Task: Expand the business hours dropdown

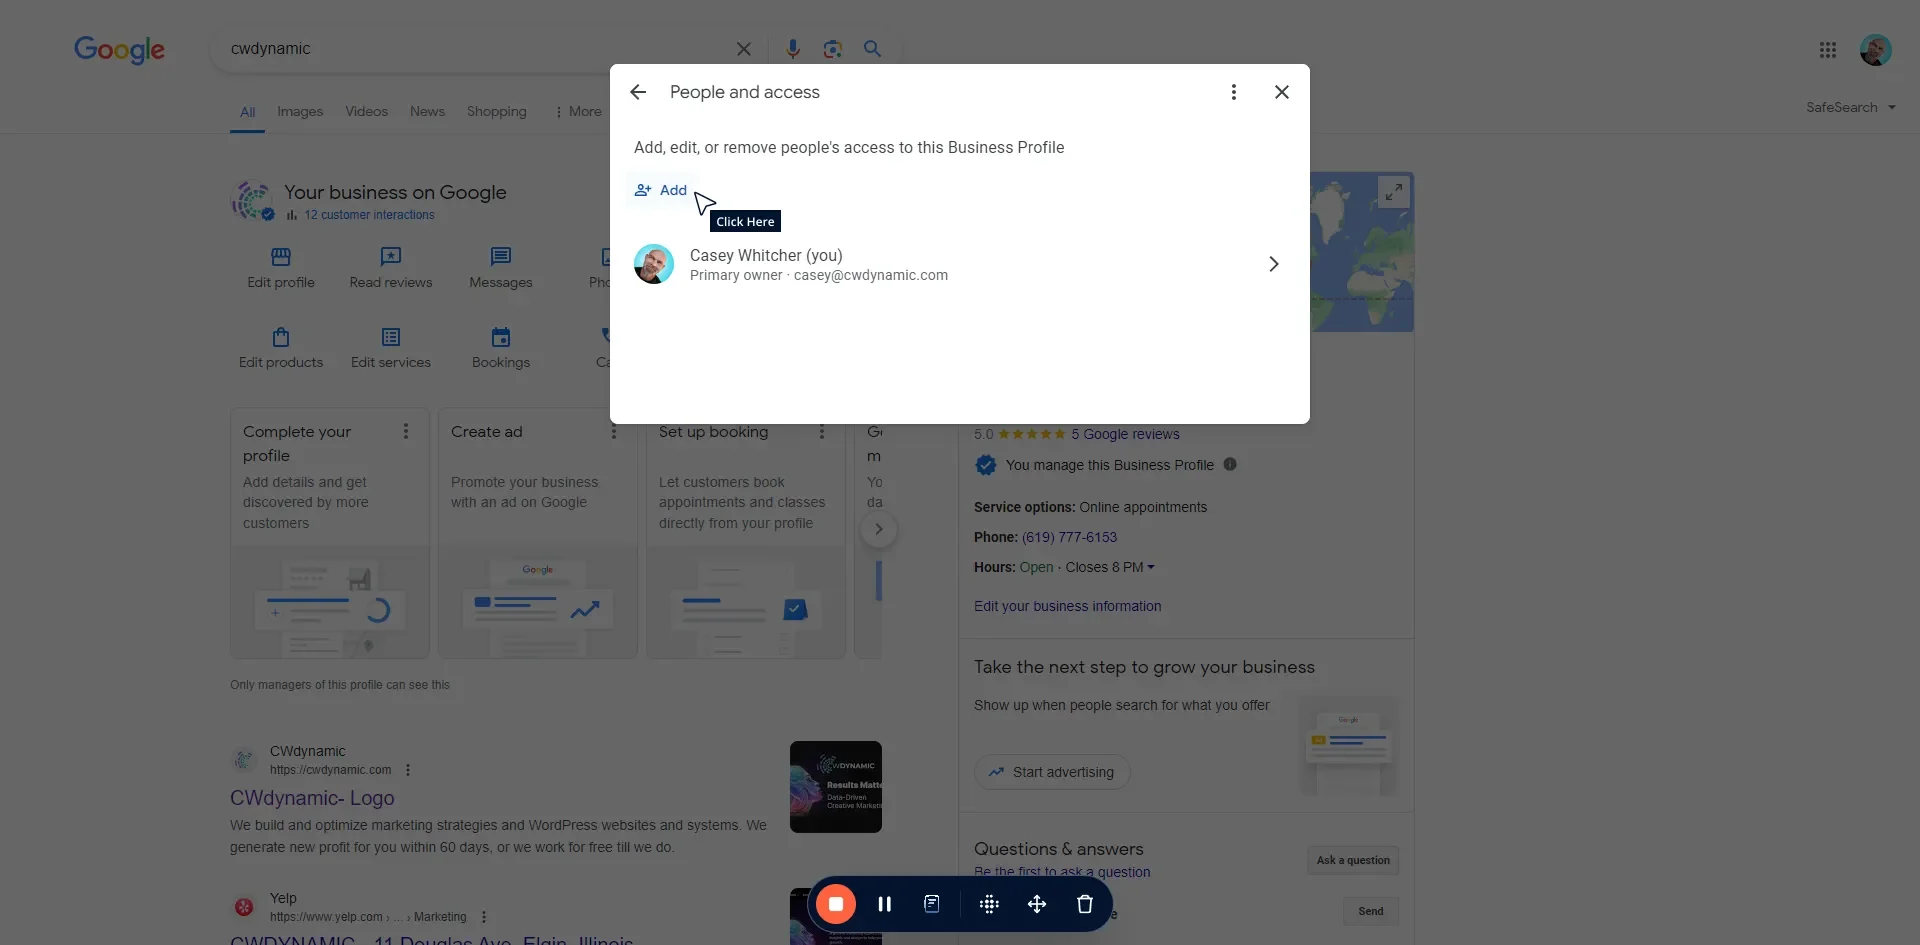Action: point(1151,567)
